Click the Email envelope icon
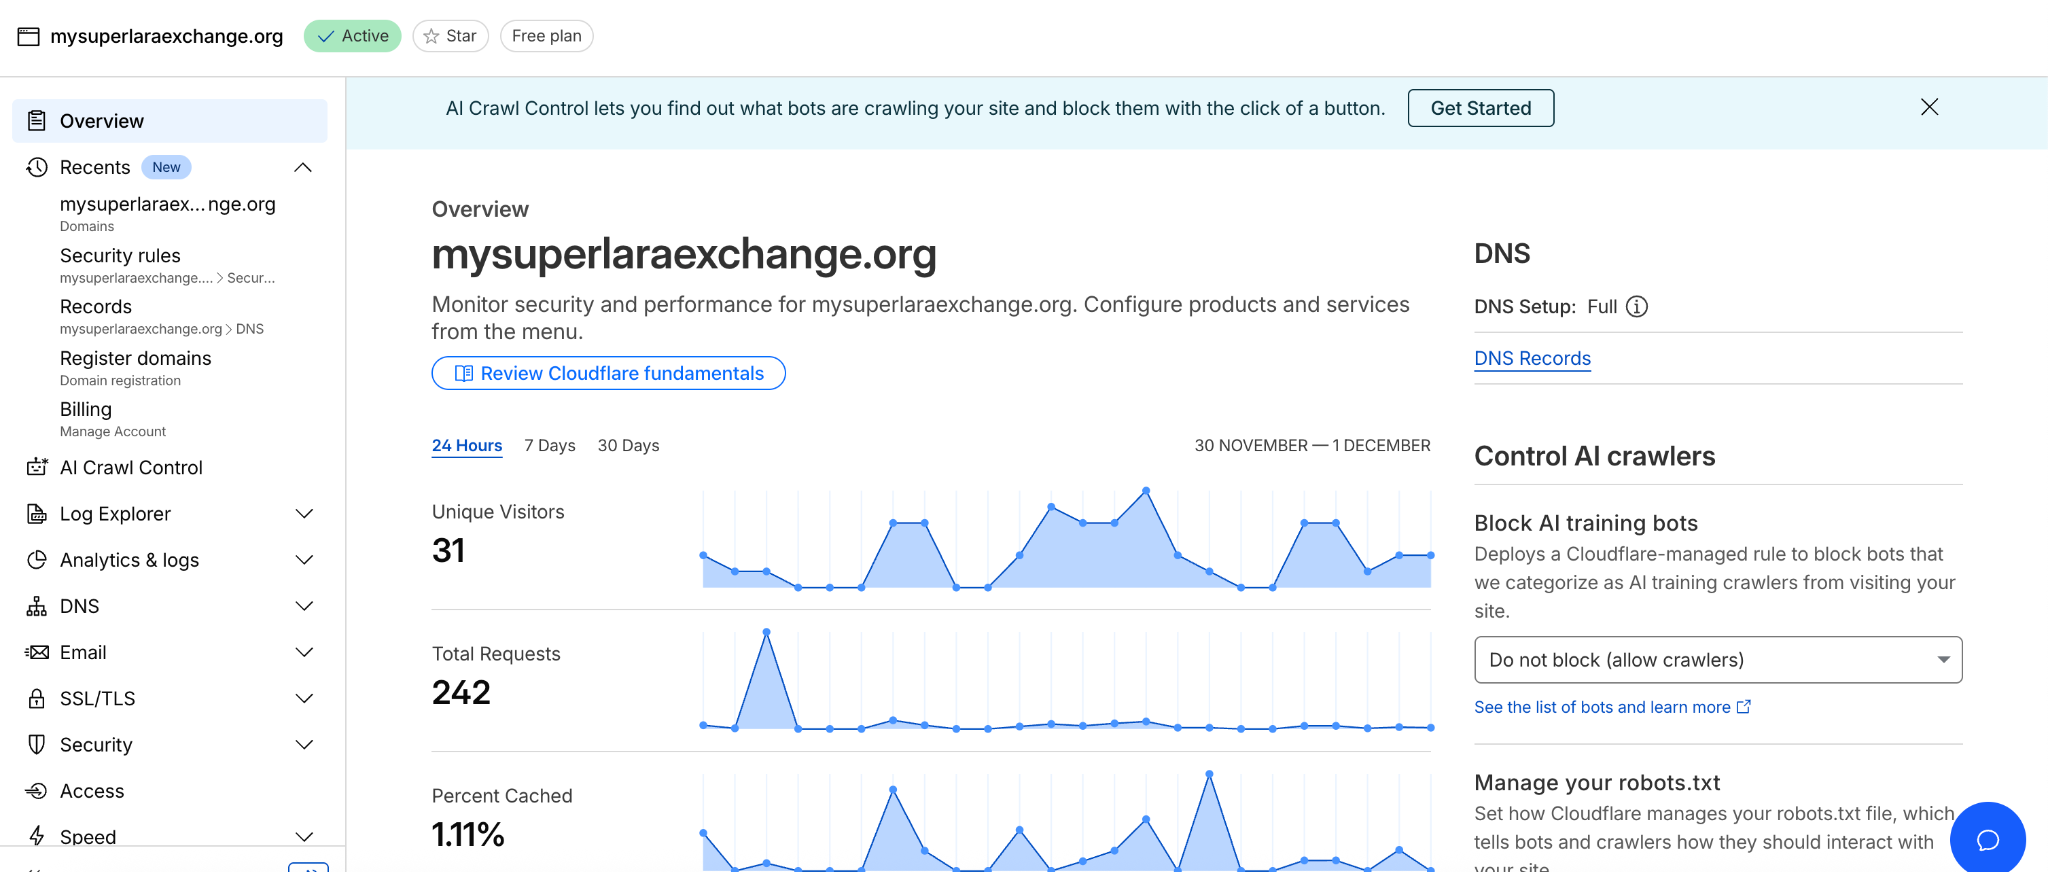Image resolution: width=2048 pixels, height=872 pixels. tap(37, 653)
